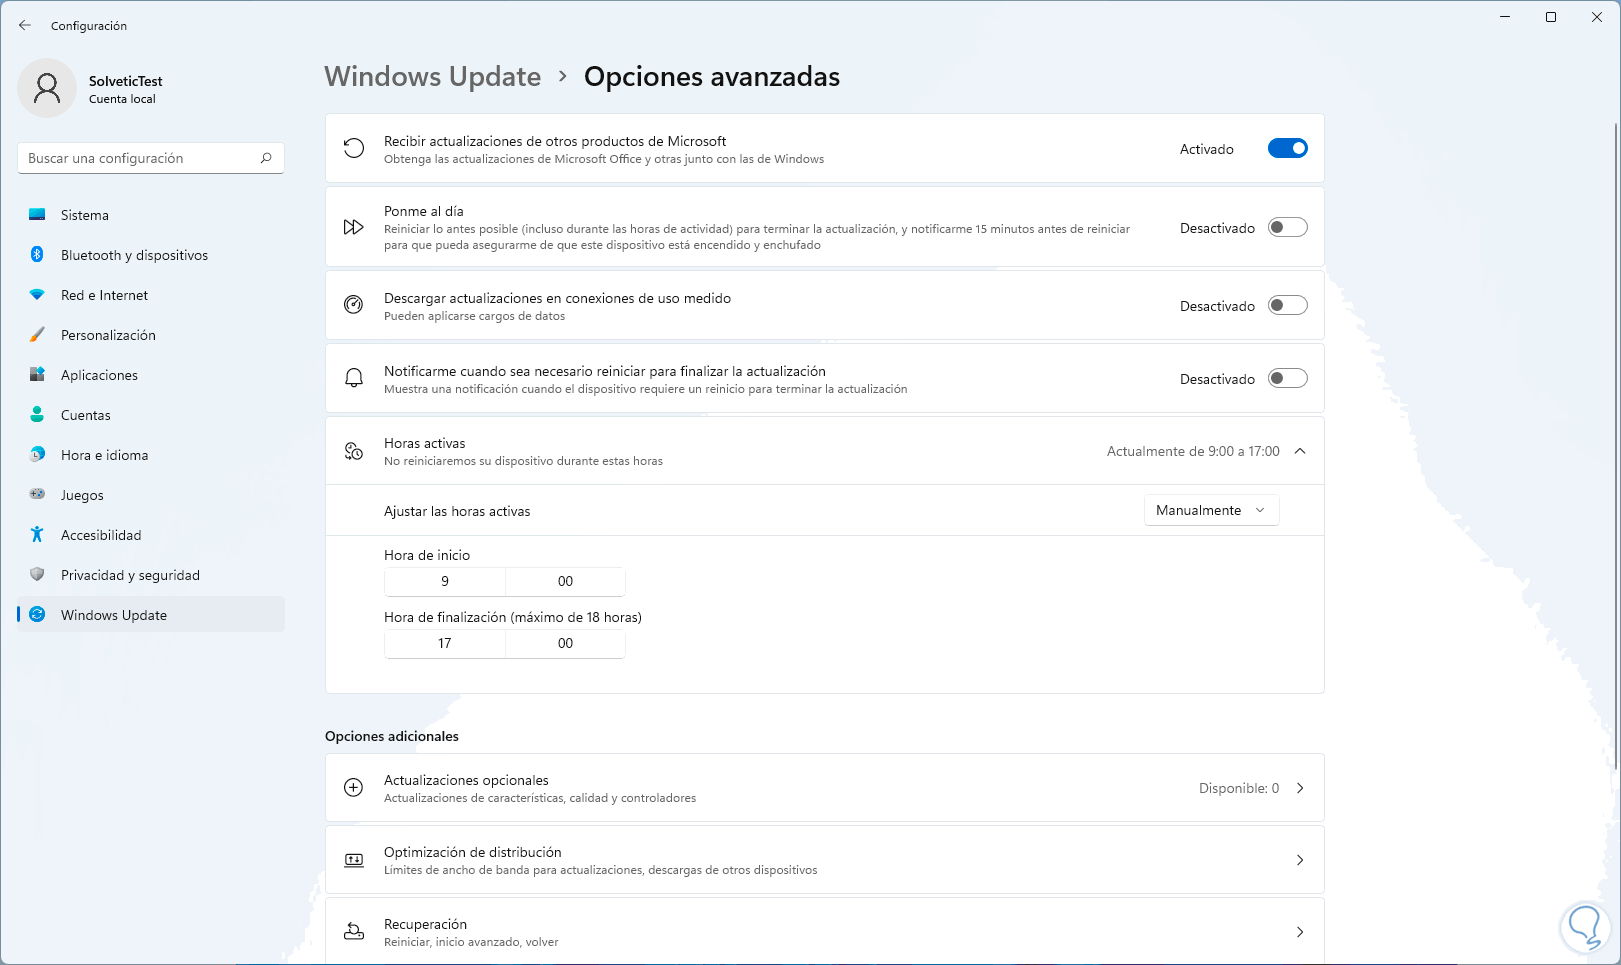This screenshot has height=965, width=1621.
Task: Navigate to Red e Internet
Action: (x=151, y=295)
